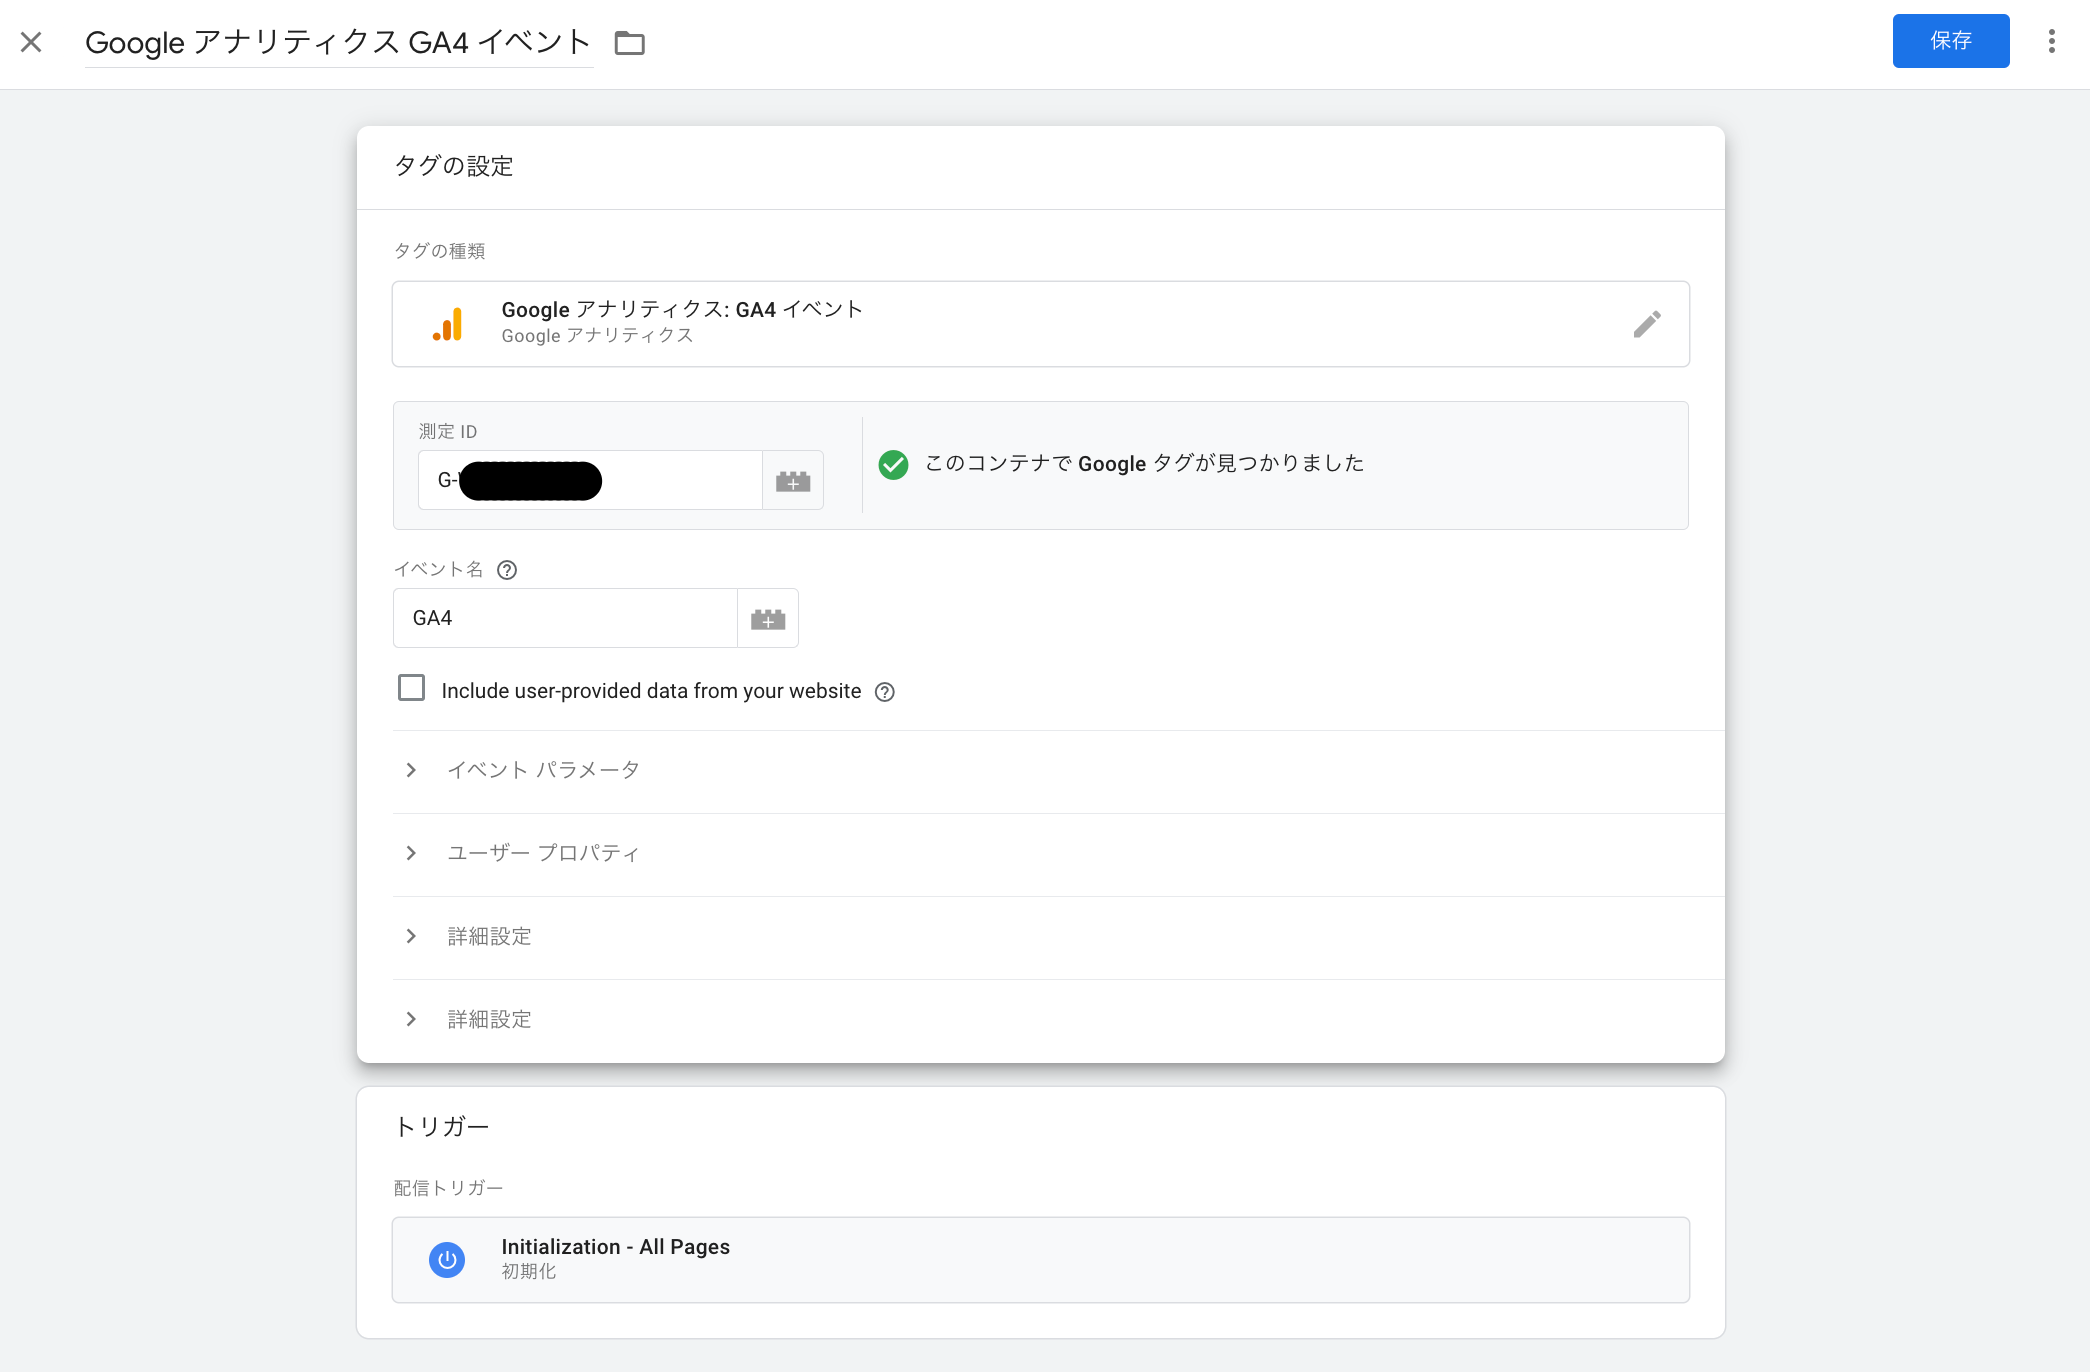The image size is (2090, 1372).
Task: Click the event name field showing GA4
Action: click(565, 617)
